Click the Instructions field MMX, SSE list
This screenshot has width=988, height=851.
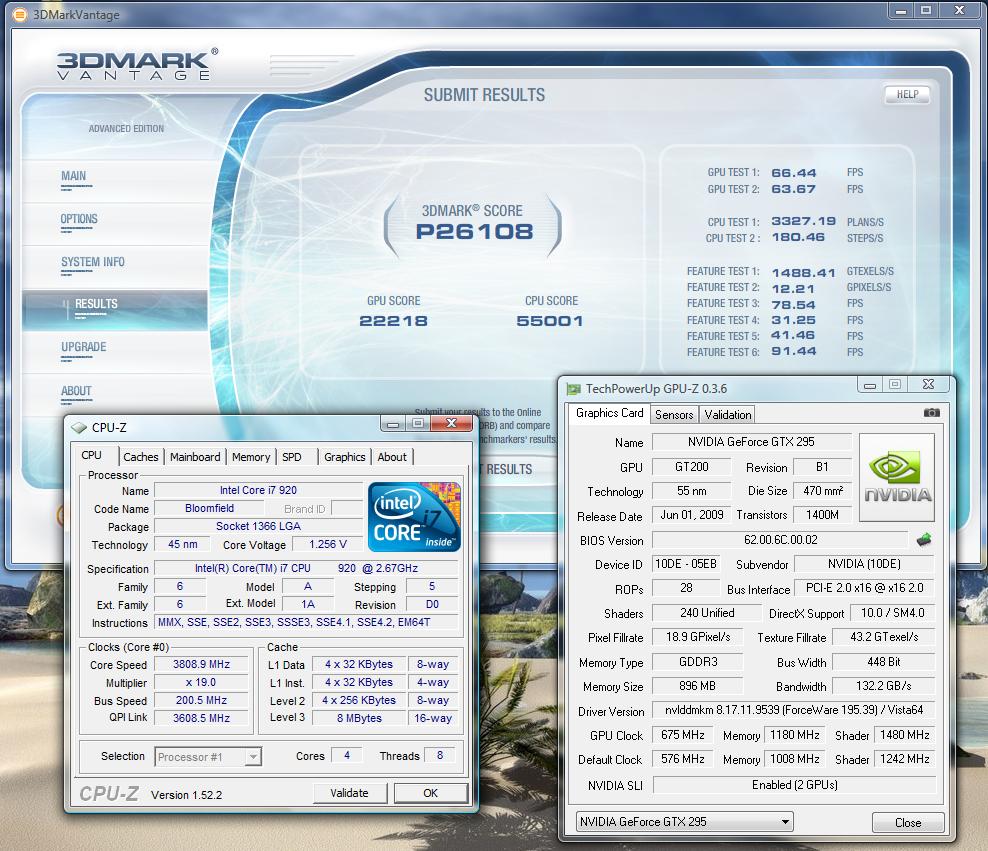coord(307,622)
